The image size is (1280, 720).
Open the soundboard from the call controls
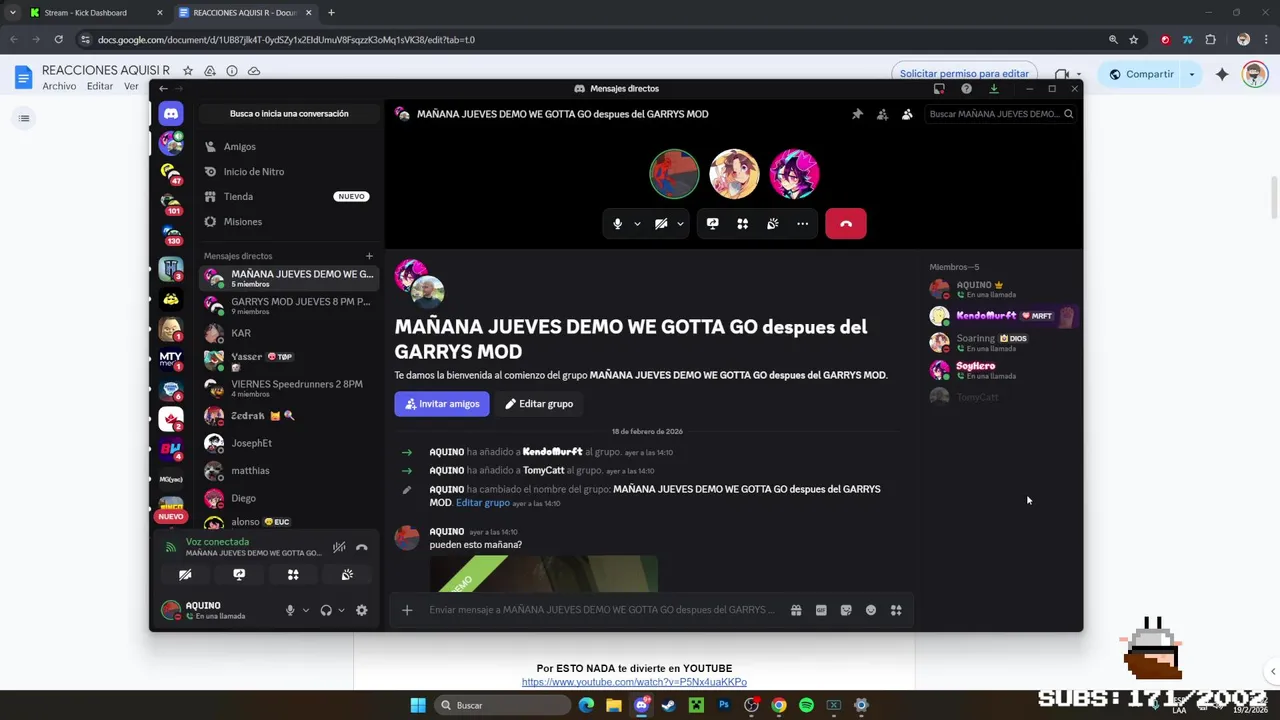772,224
